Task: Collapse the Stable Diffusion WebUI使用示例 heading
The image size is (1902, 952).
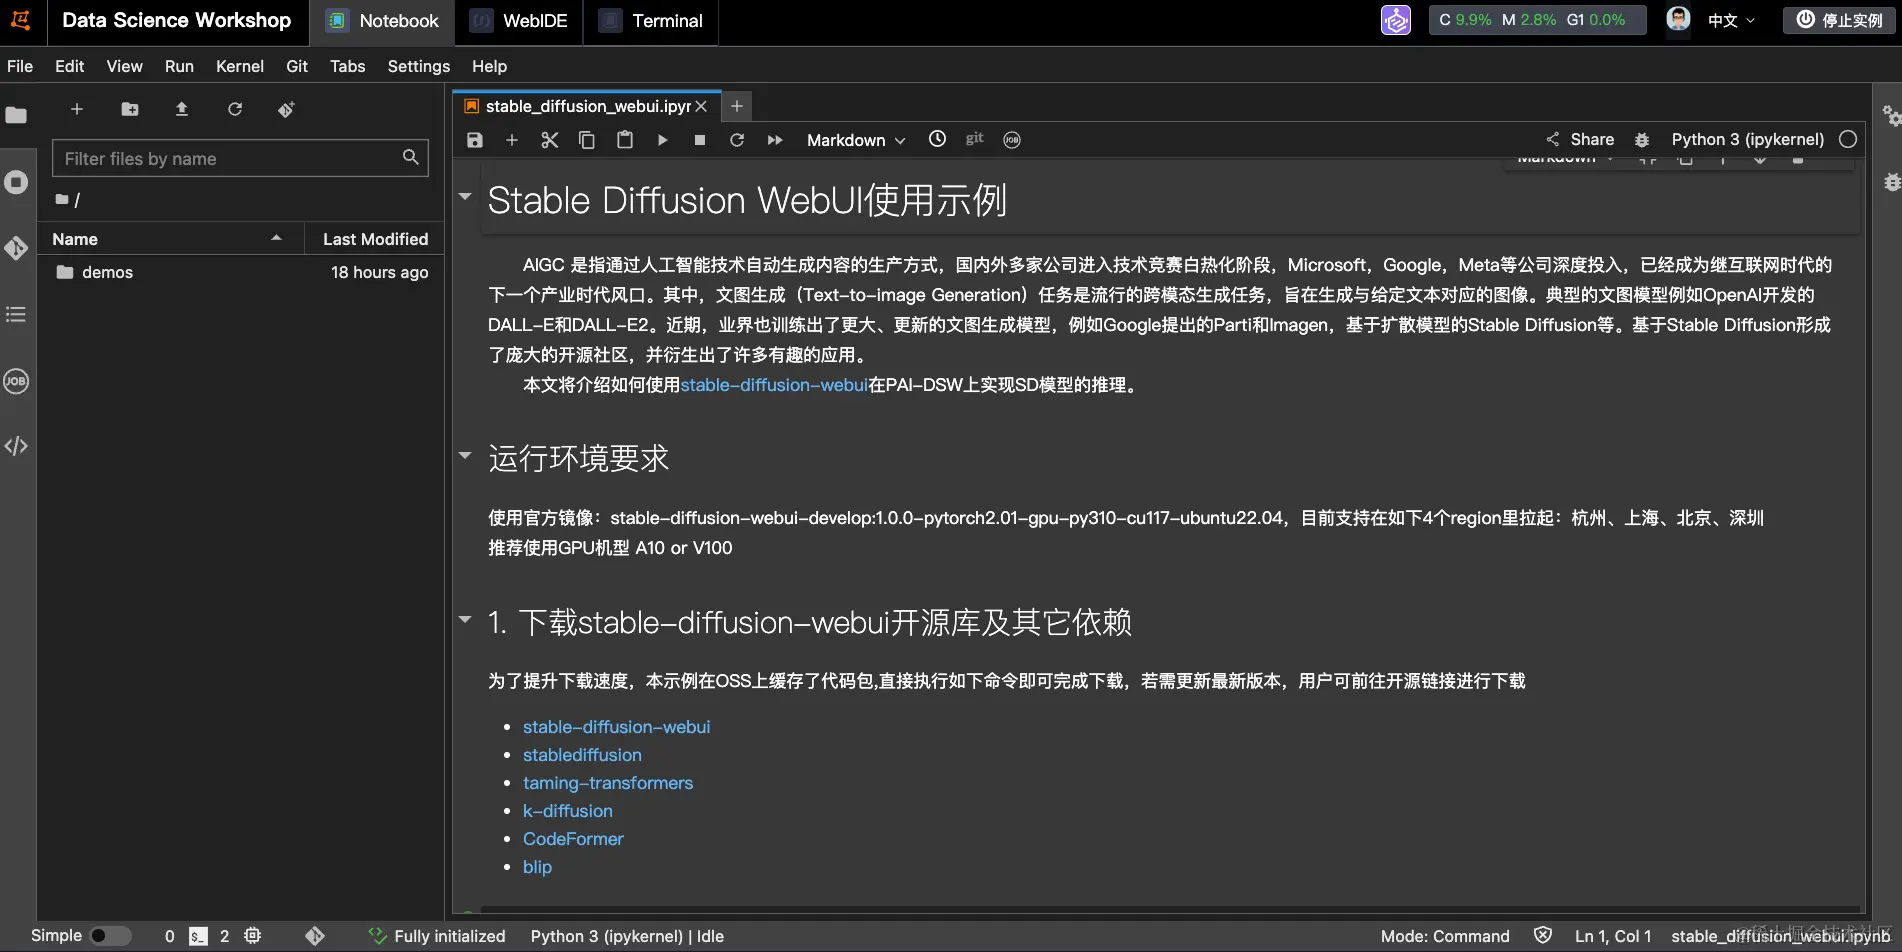Action: 465,196
